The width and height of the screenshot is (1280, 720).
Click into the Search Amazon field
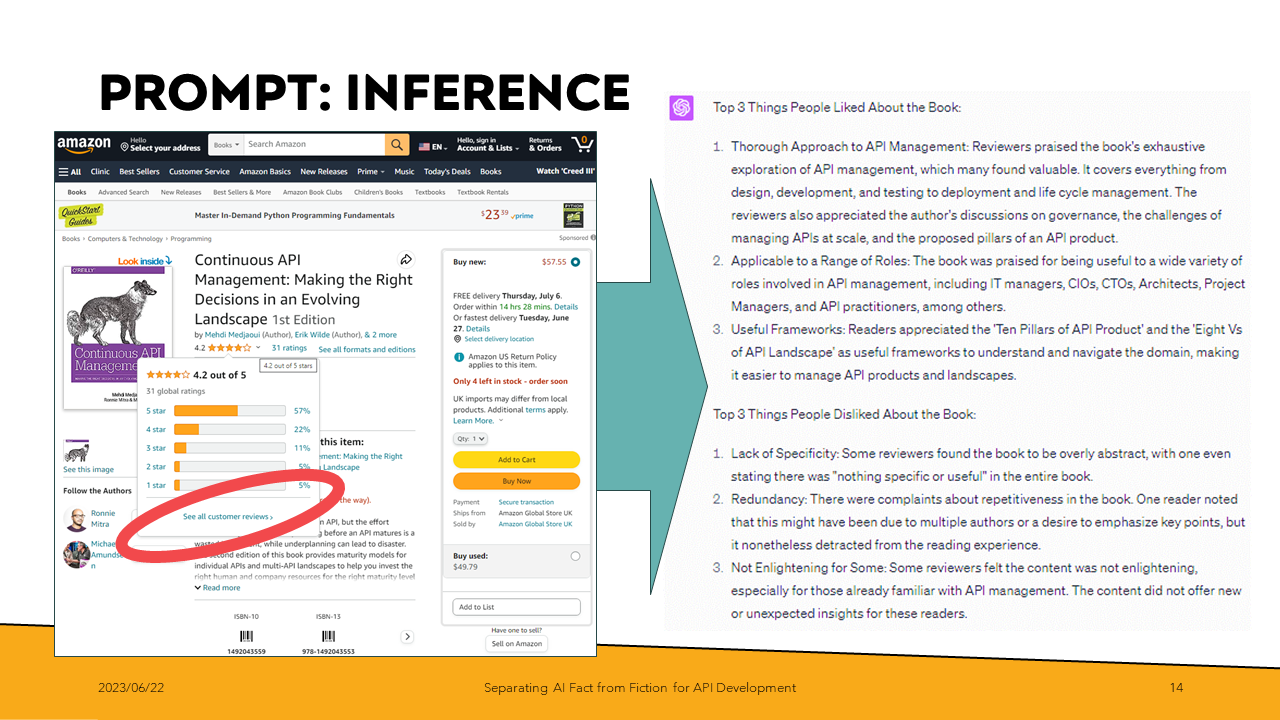pos(313,144)
